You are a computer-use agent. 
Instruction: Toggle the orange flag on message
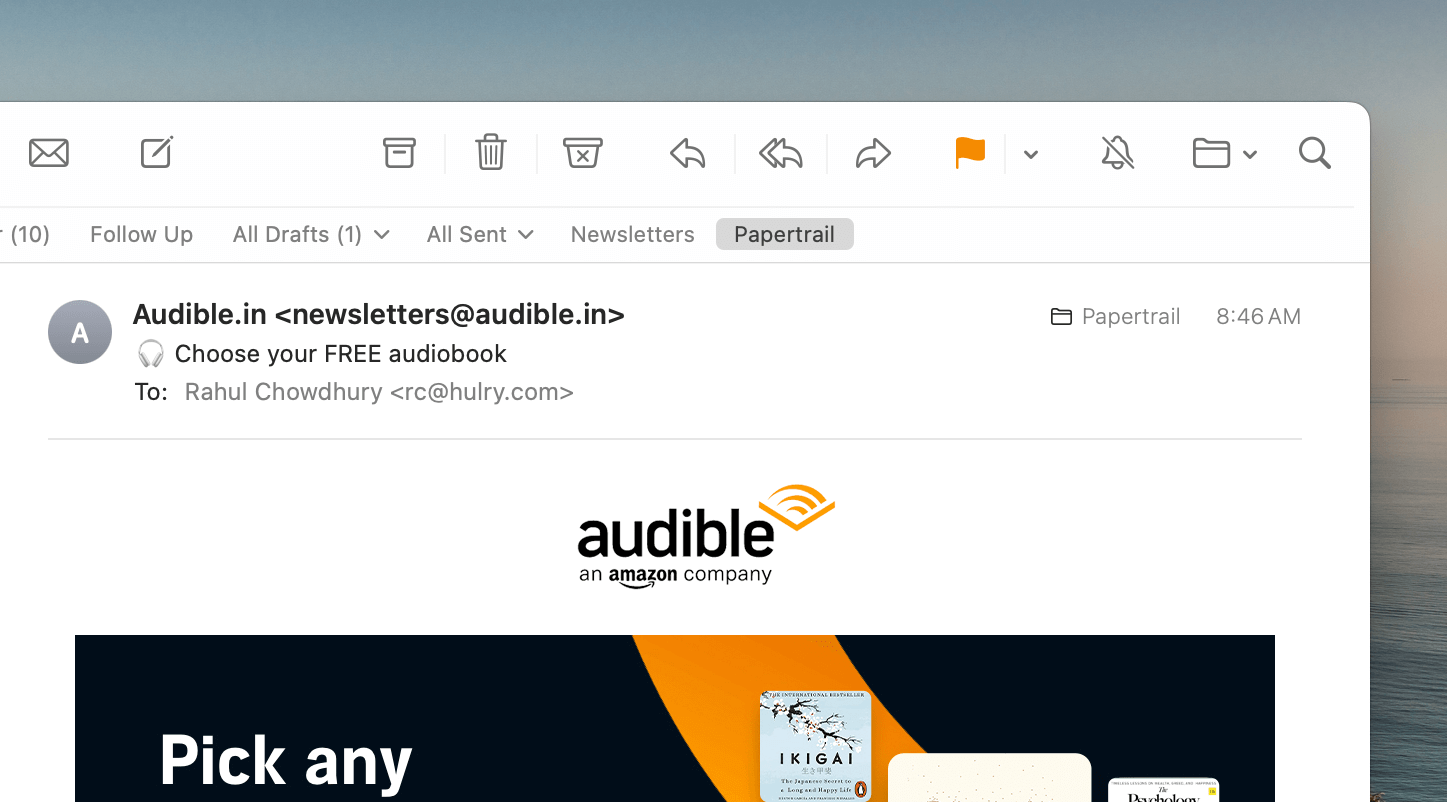(x=970, y=153)
